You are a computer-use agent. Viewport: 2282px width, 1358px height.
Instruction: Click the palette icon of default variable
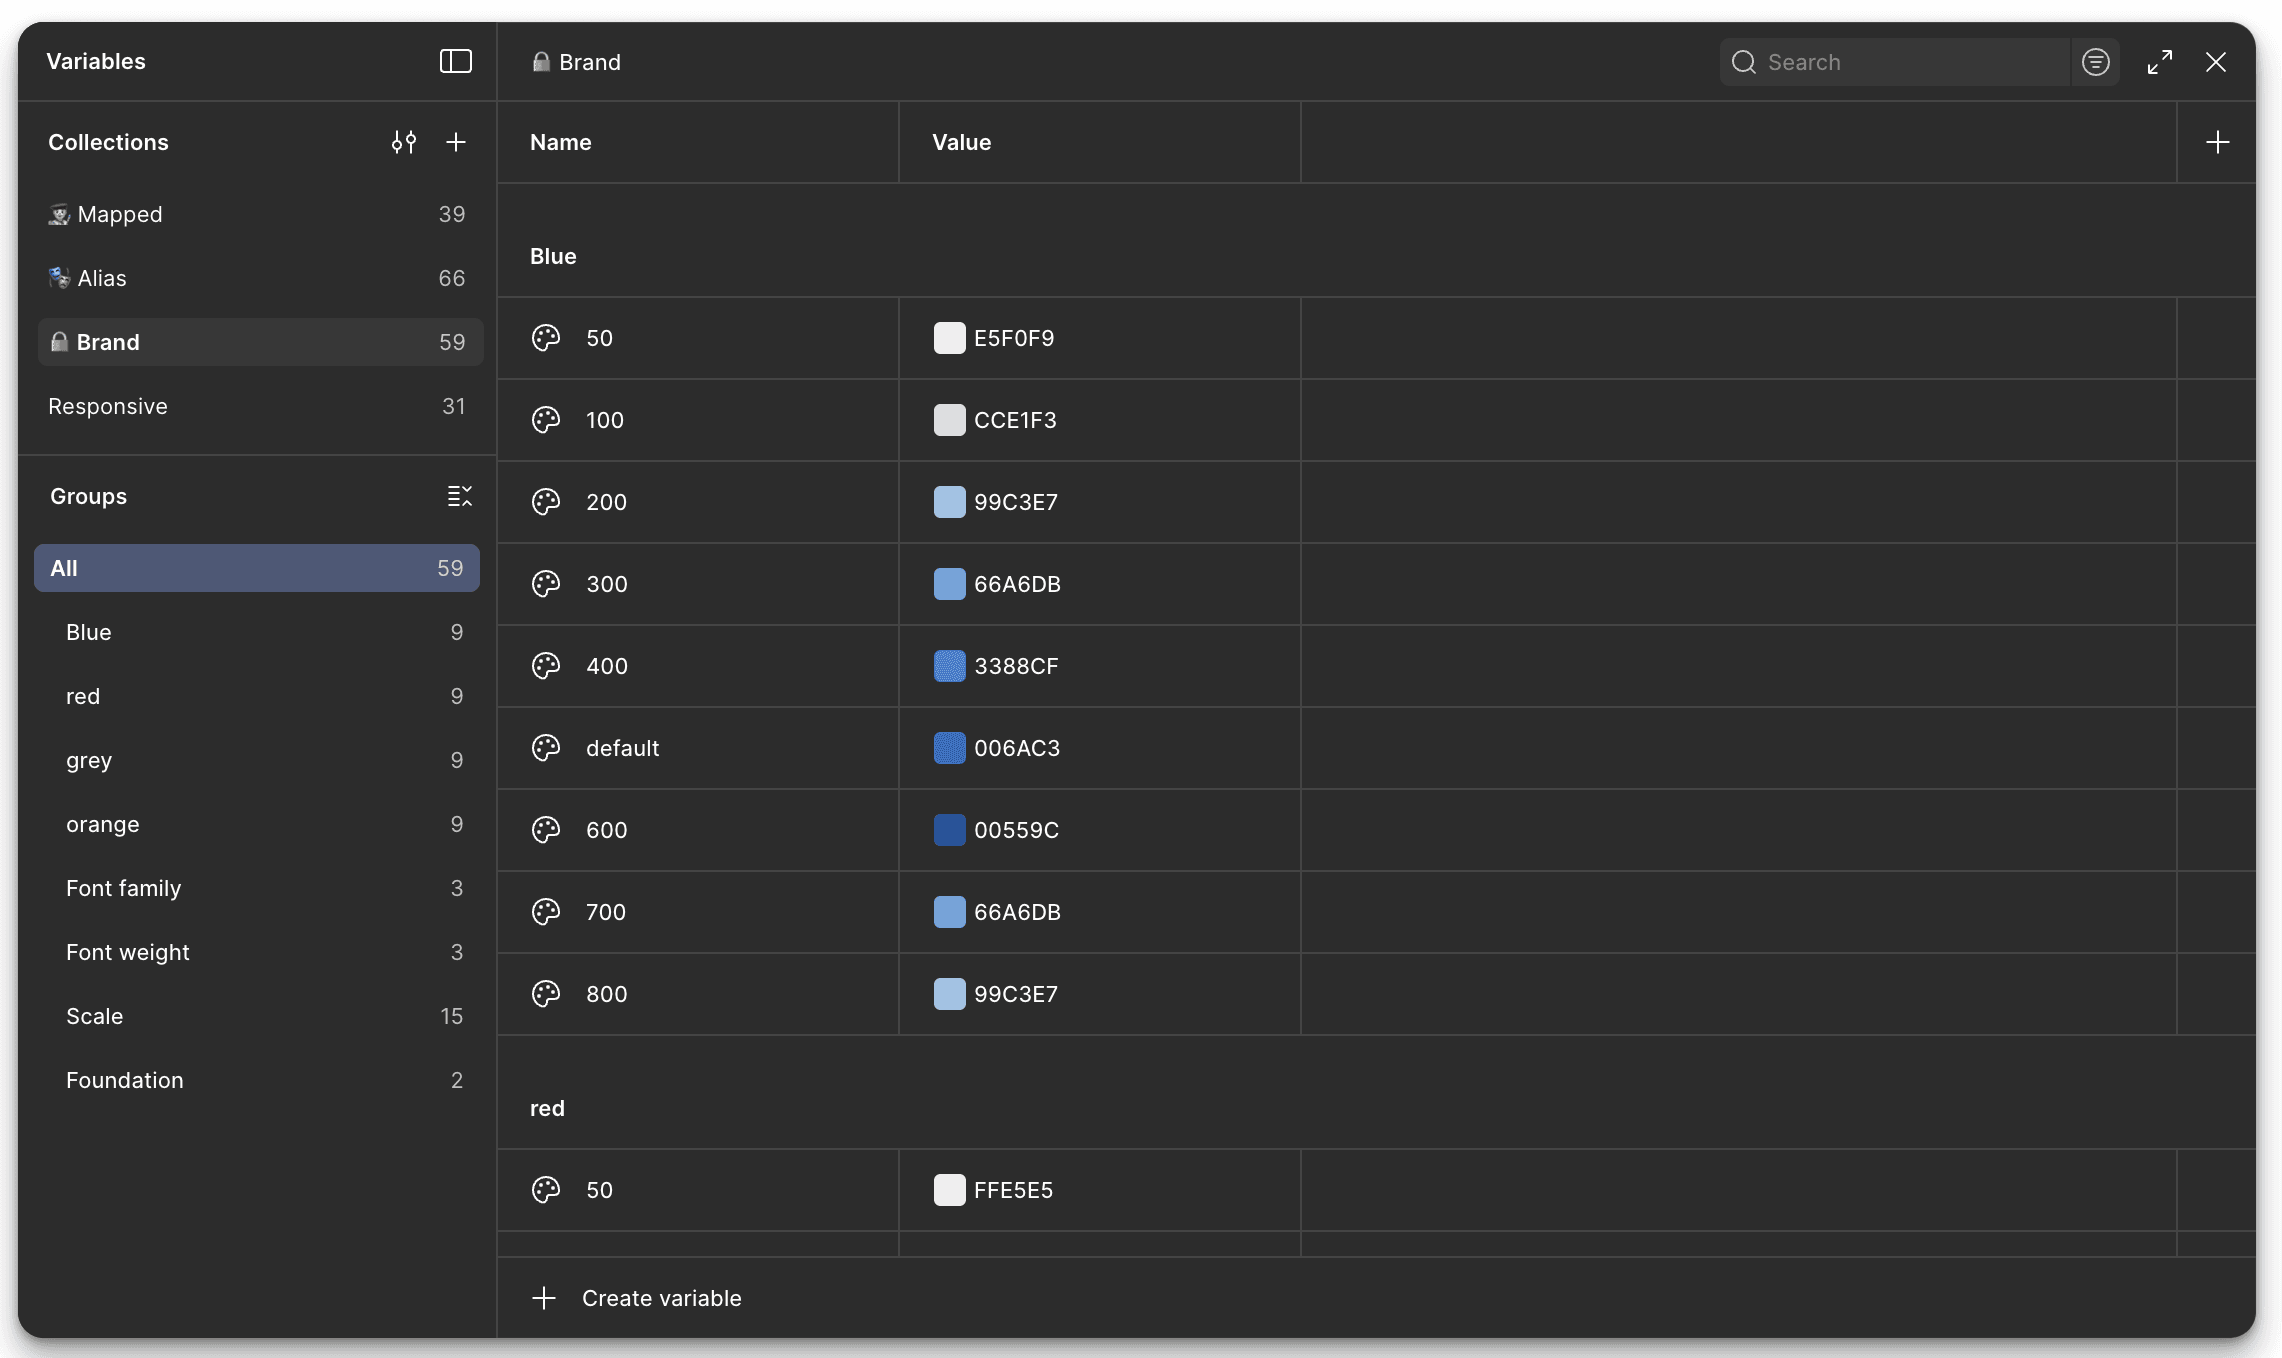coord(546,748)
